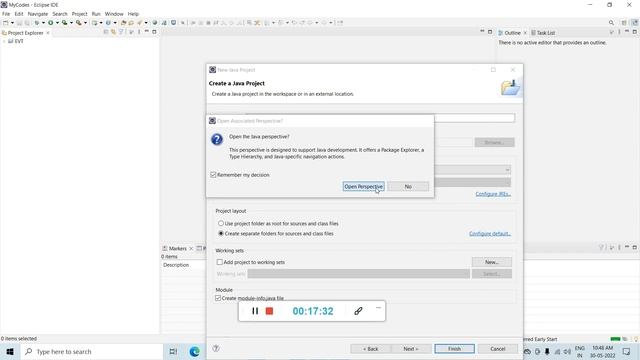The width and height of the screenshot is (640, 360).
Task: Click the New file toolbar icon
Action: pos(6,23)
